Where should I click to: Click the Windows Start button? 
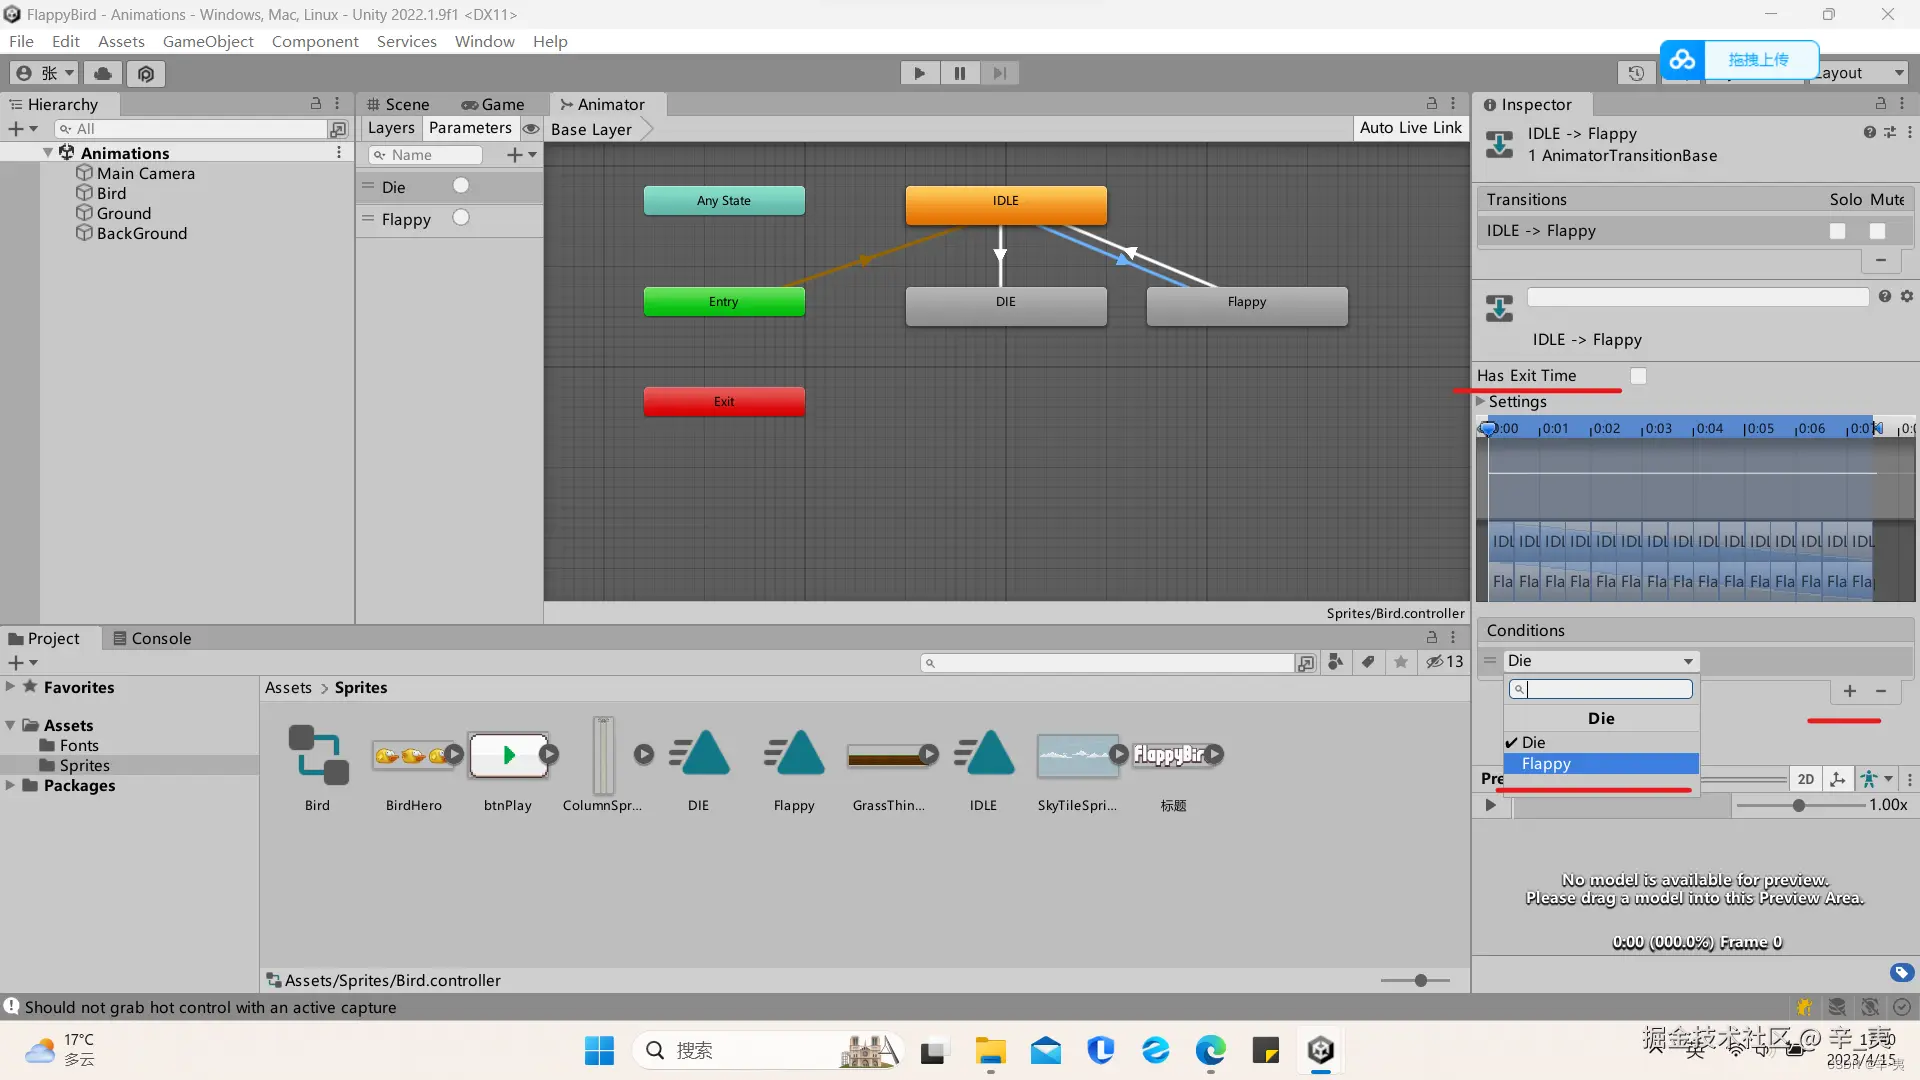click(599, 1050)
